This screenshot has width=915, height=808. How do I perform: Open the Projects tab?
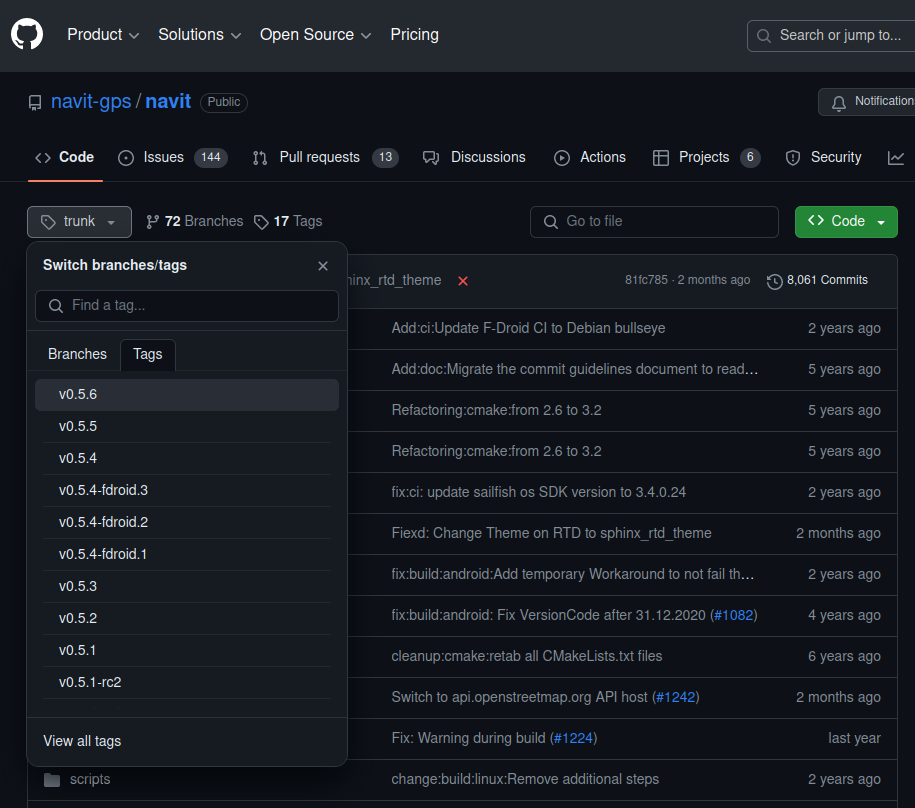(706, 158)
